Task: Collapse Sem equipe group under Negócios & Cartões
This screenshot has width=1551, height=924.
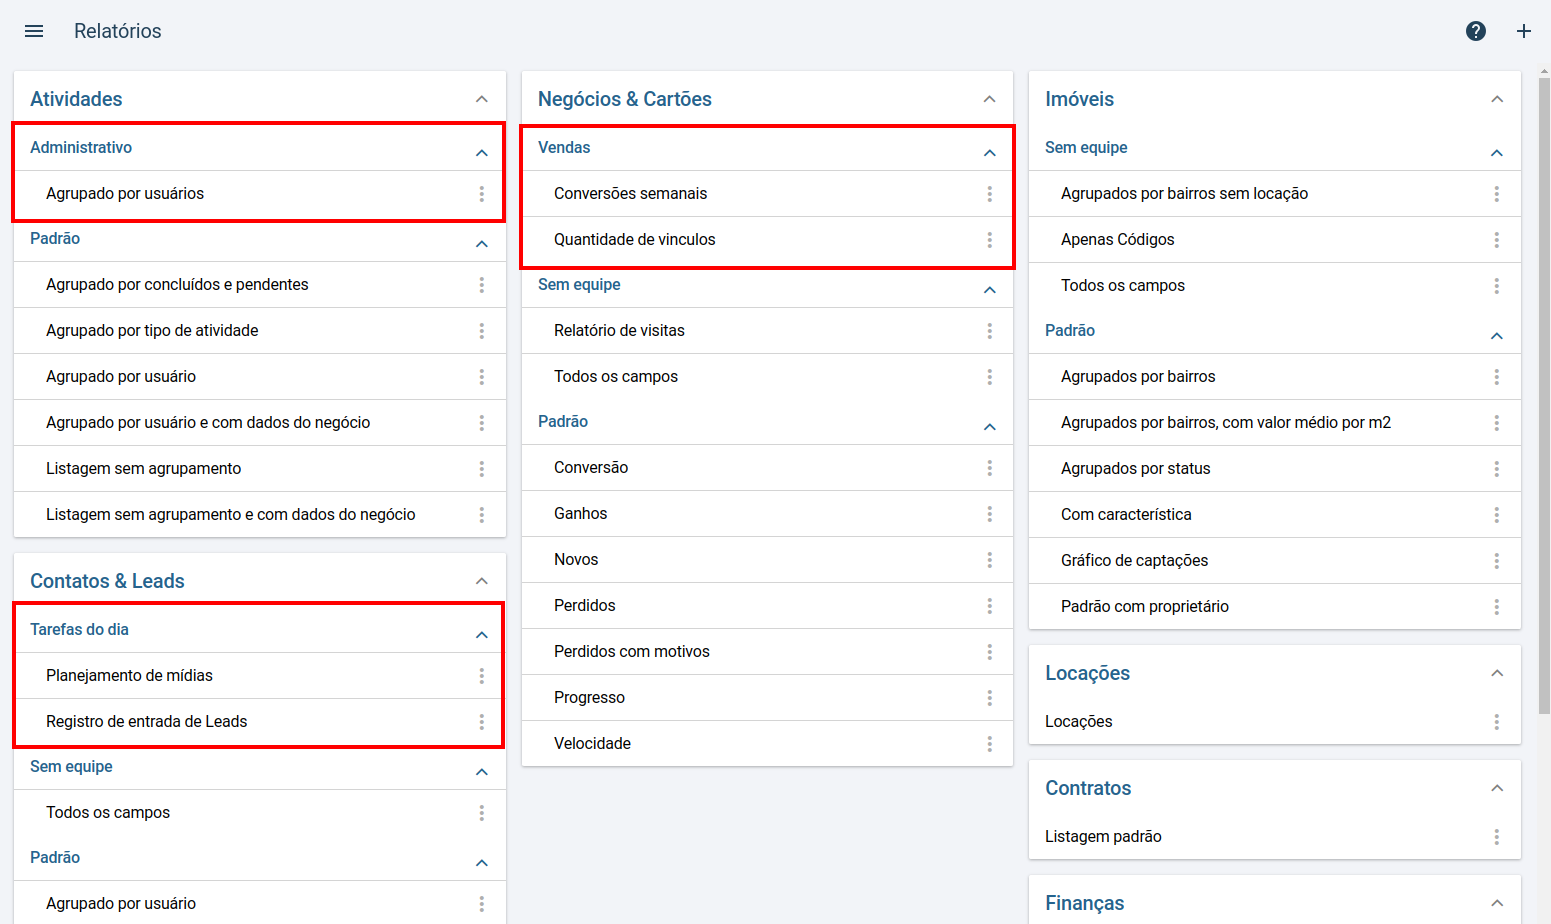Action: point(990,290)
